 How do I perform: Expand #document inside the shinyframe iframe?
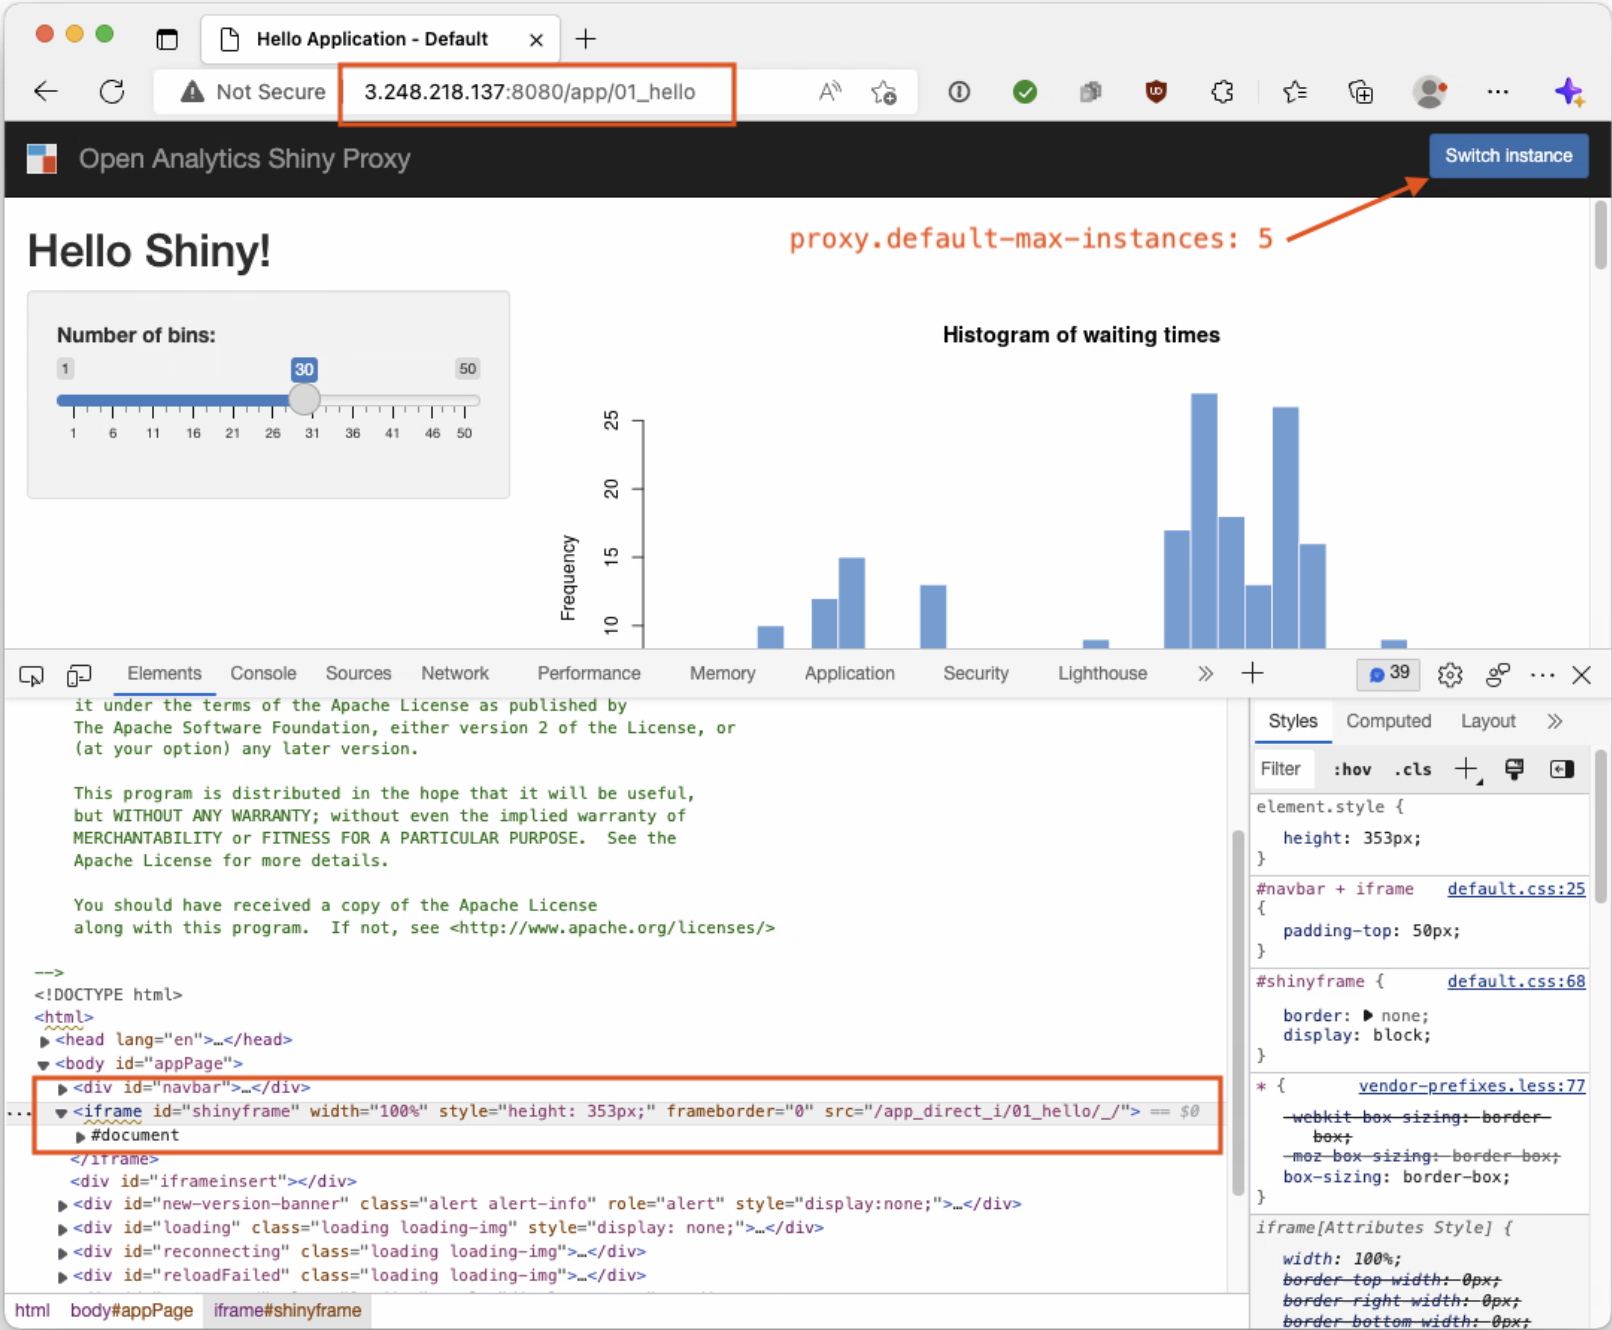coord(79,1135)
